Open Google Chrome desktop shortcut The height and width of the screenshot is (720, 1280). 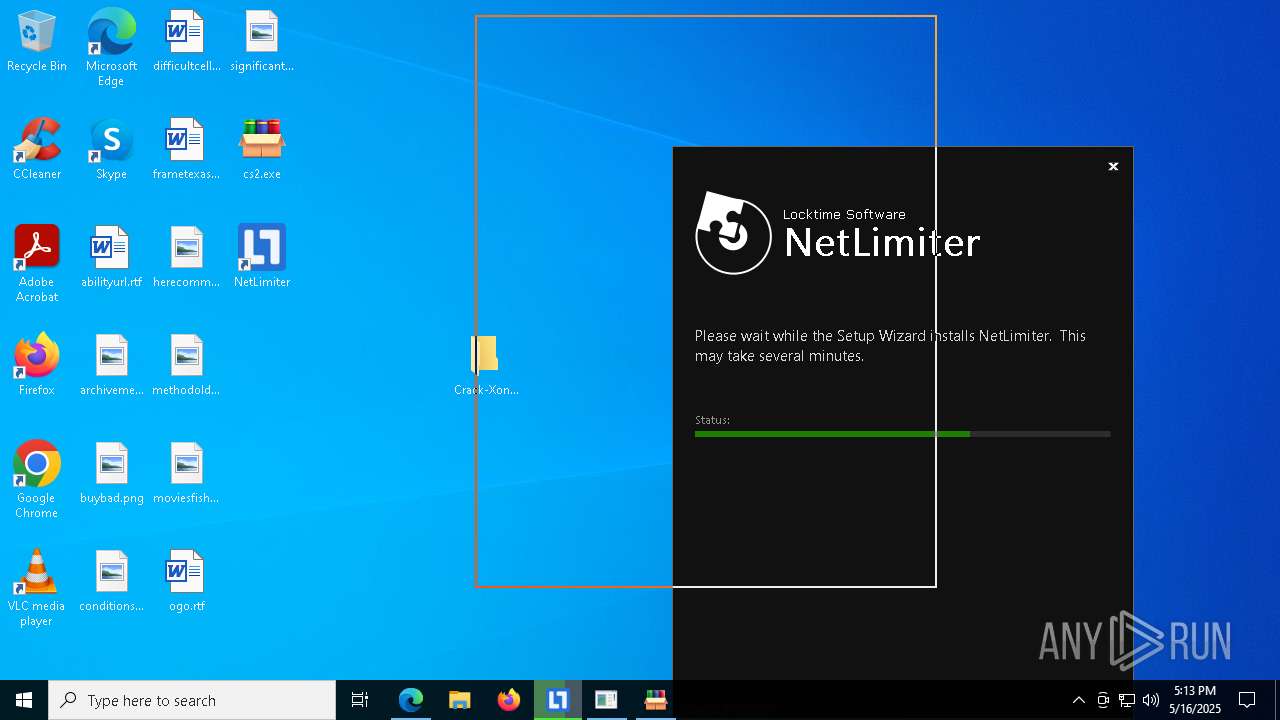[x=37, y=480]
